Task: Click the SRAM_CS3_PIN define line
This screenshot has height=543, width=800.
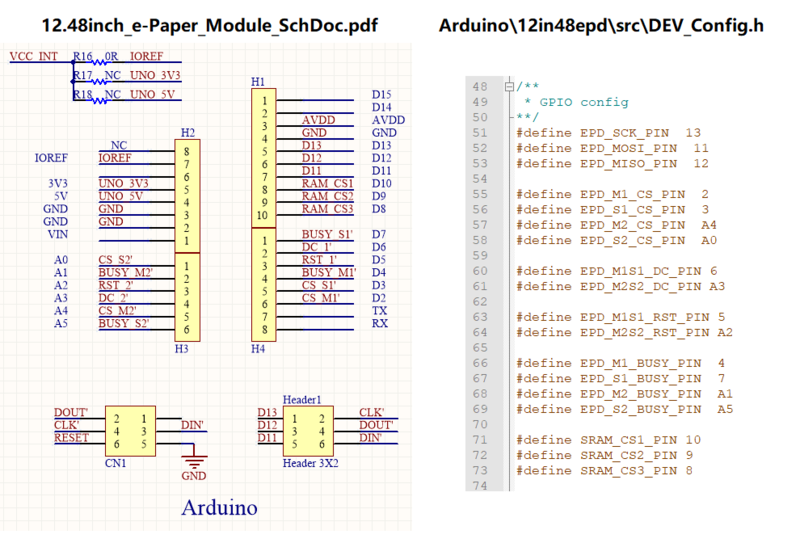Action: 605,471
